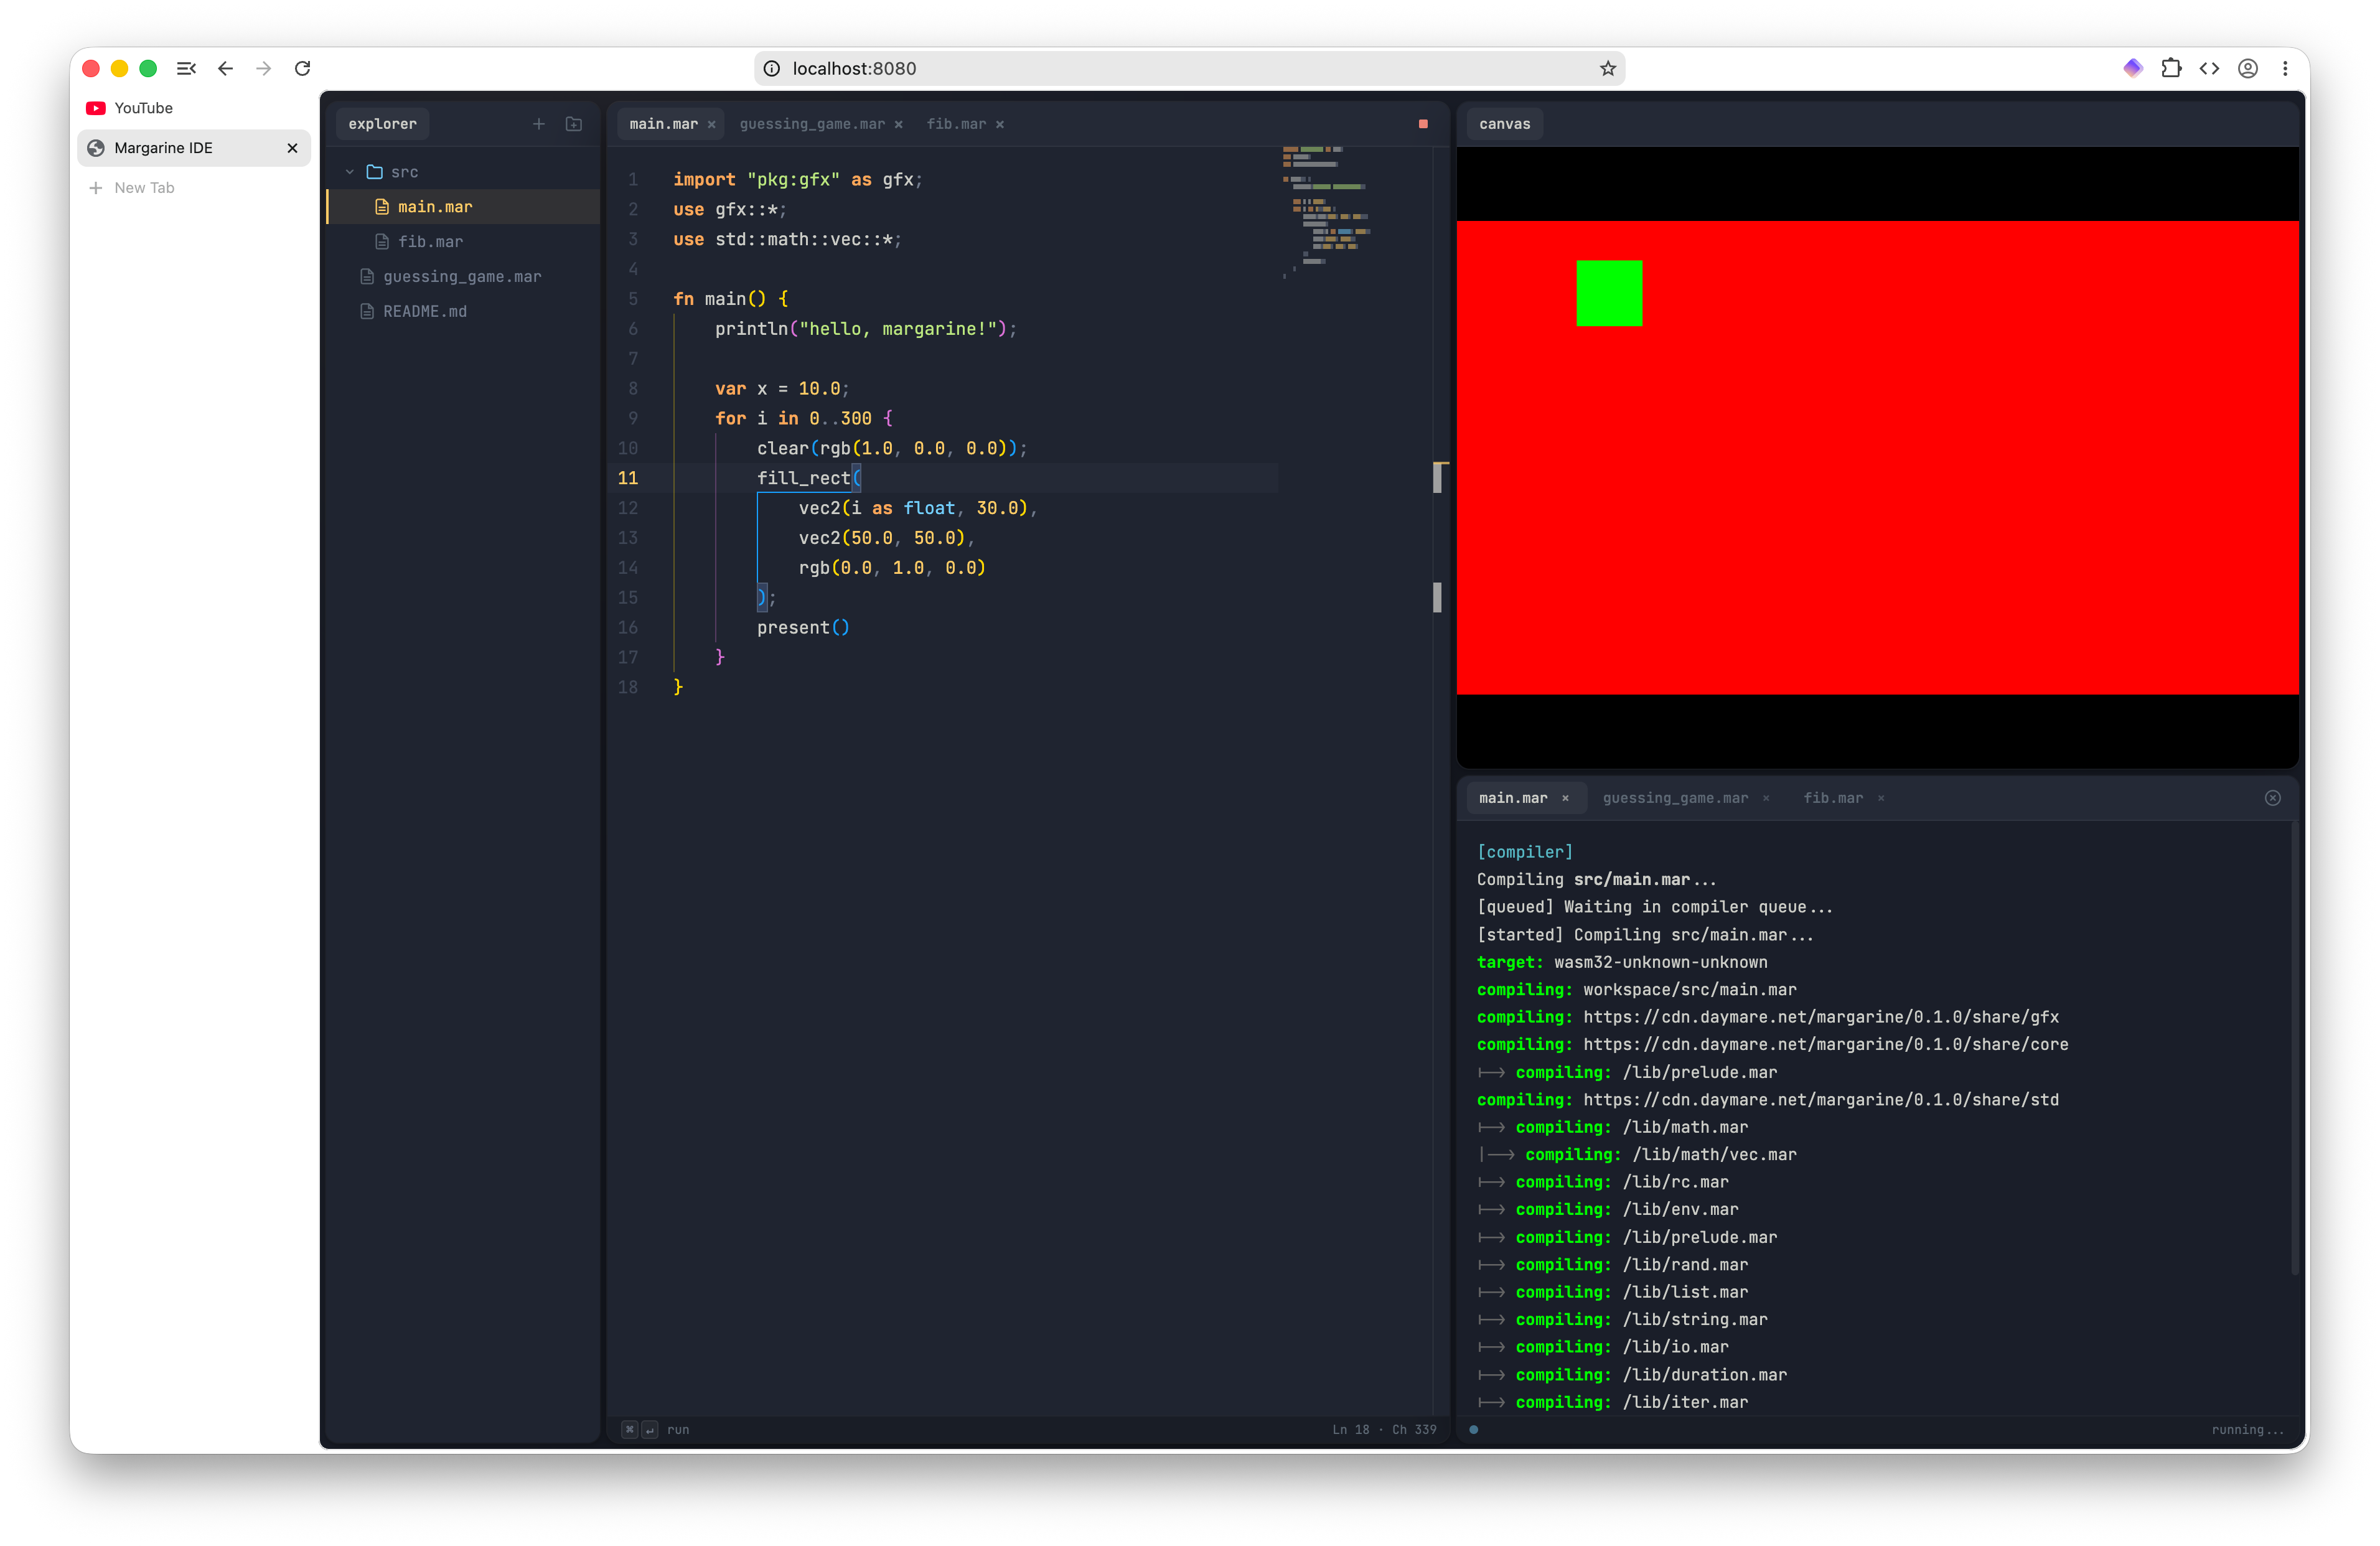Click the println code line

pyautogui.click(x=865, y=329)
